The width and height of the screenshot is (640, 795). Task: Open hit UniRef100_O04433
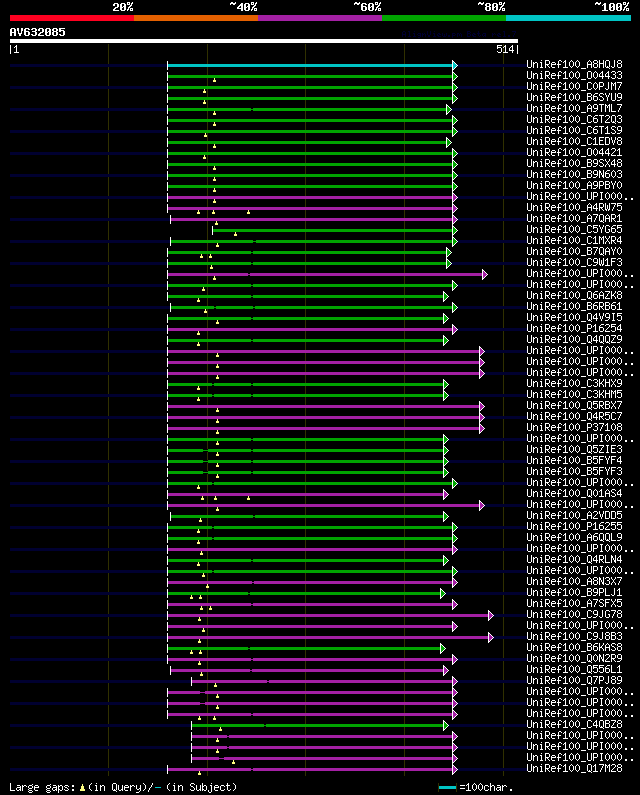(x=574, y=76)
